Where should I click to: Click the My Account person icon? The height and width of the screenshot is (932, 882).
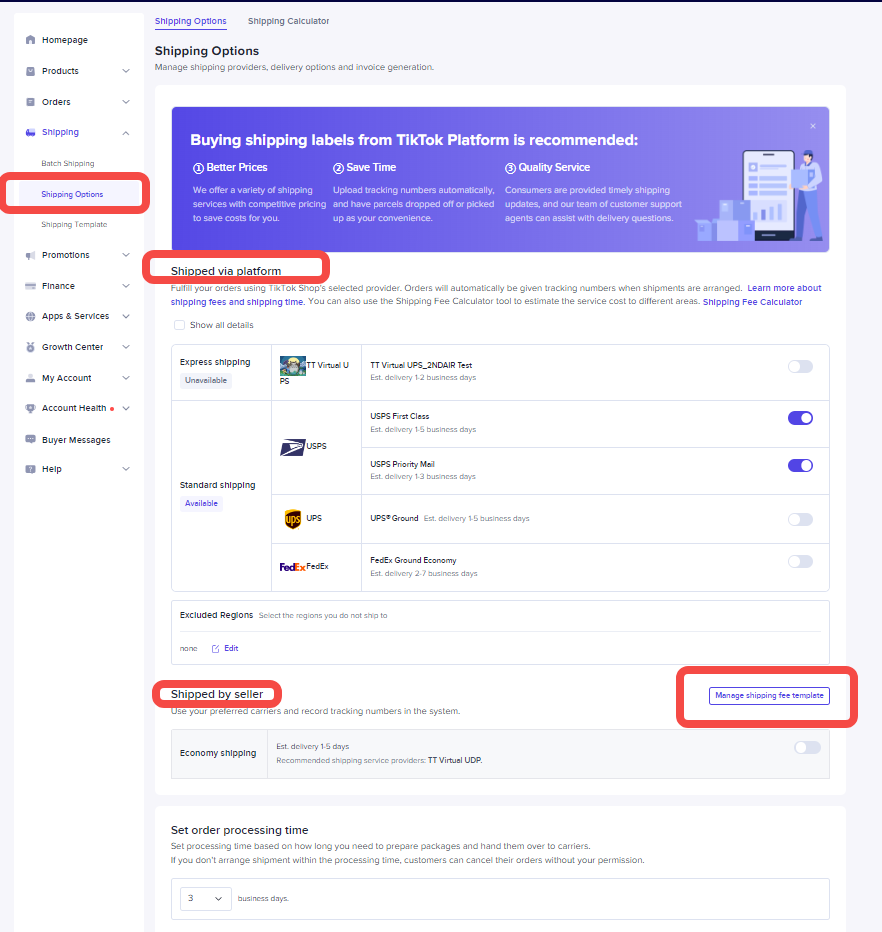(30, 378)
